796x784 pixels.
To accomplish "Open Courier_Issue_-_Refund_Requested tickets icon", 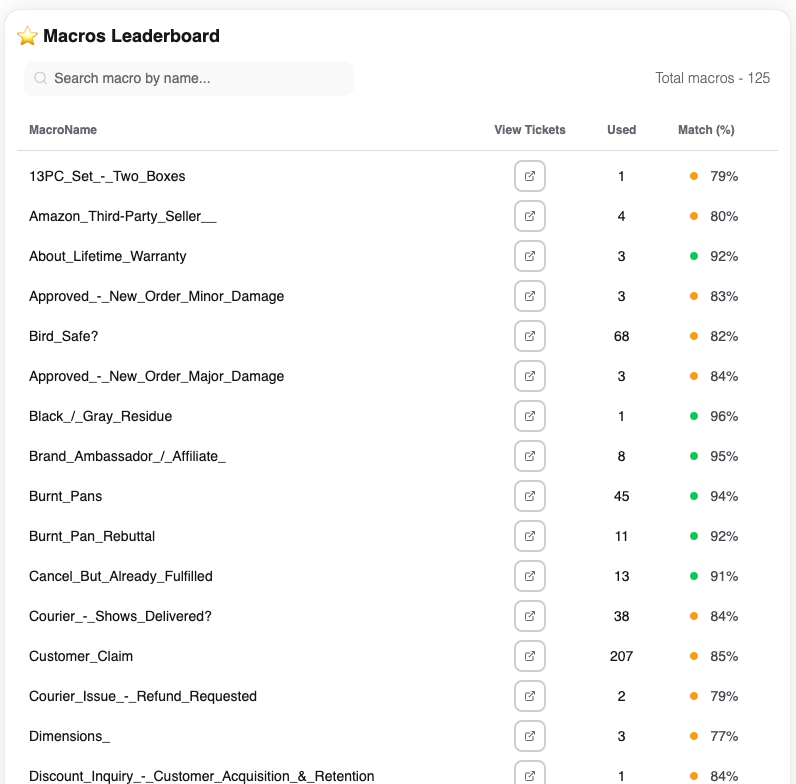I will (x=530, y=696).
